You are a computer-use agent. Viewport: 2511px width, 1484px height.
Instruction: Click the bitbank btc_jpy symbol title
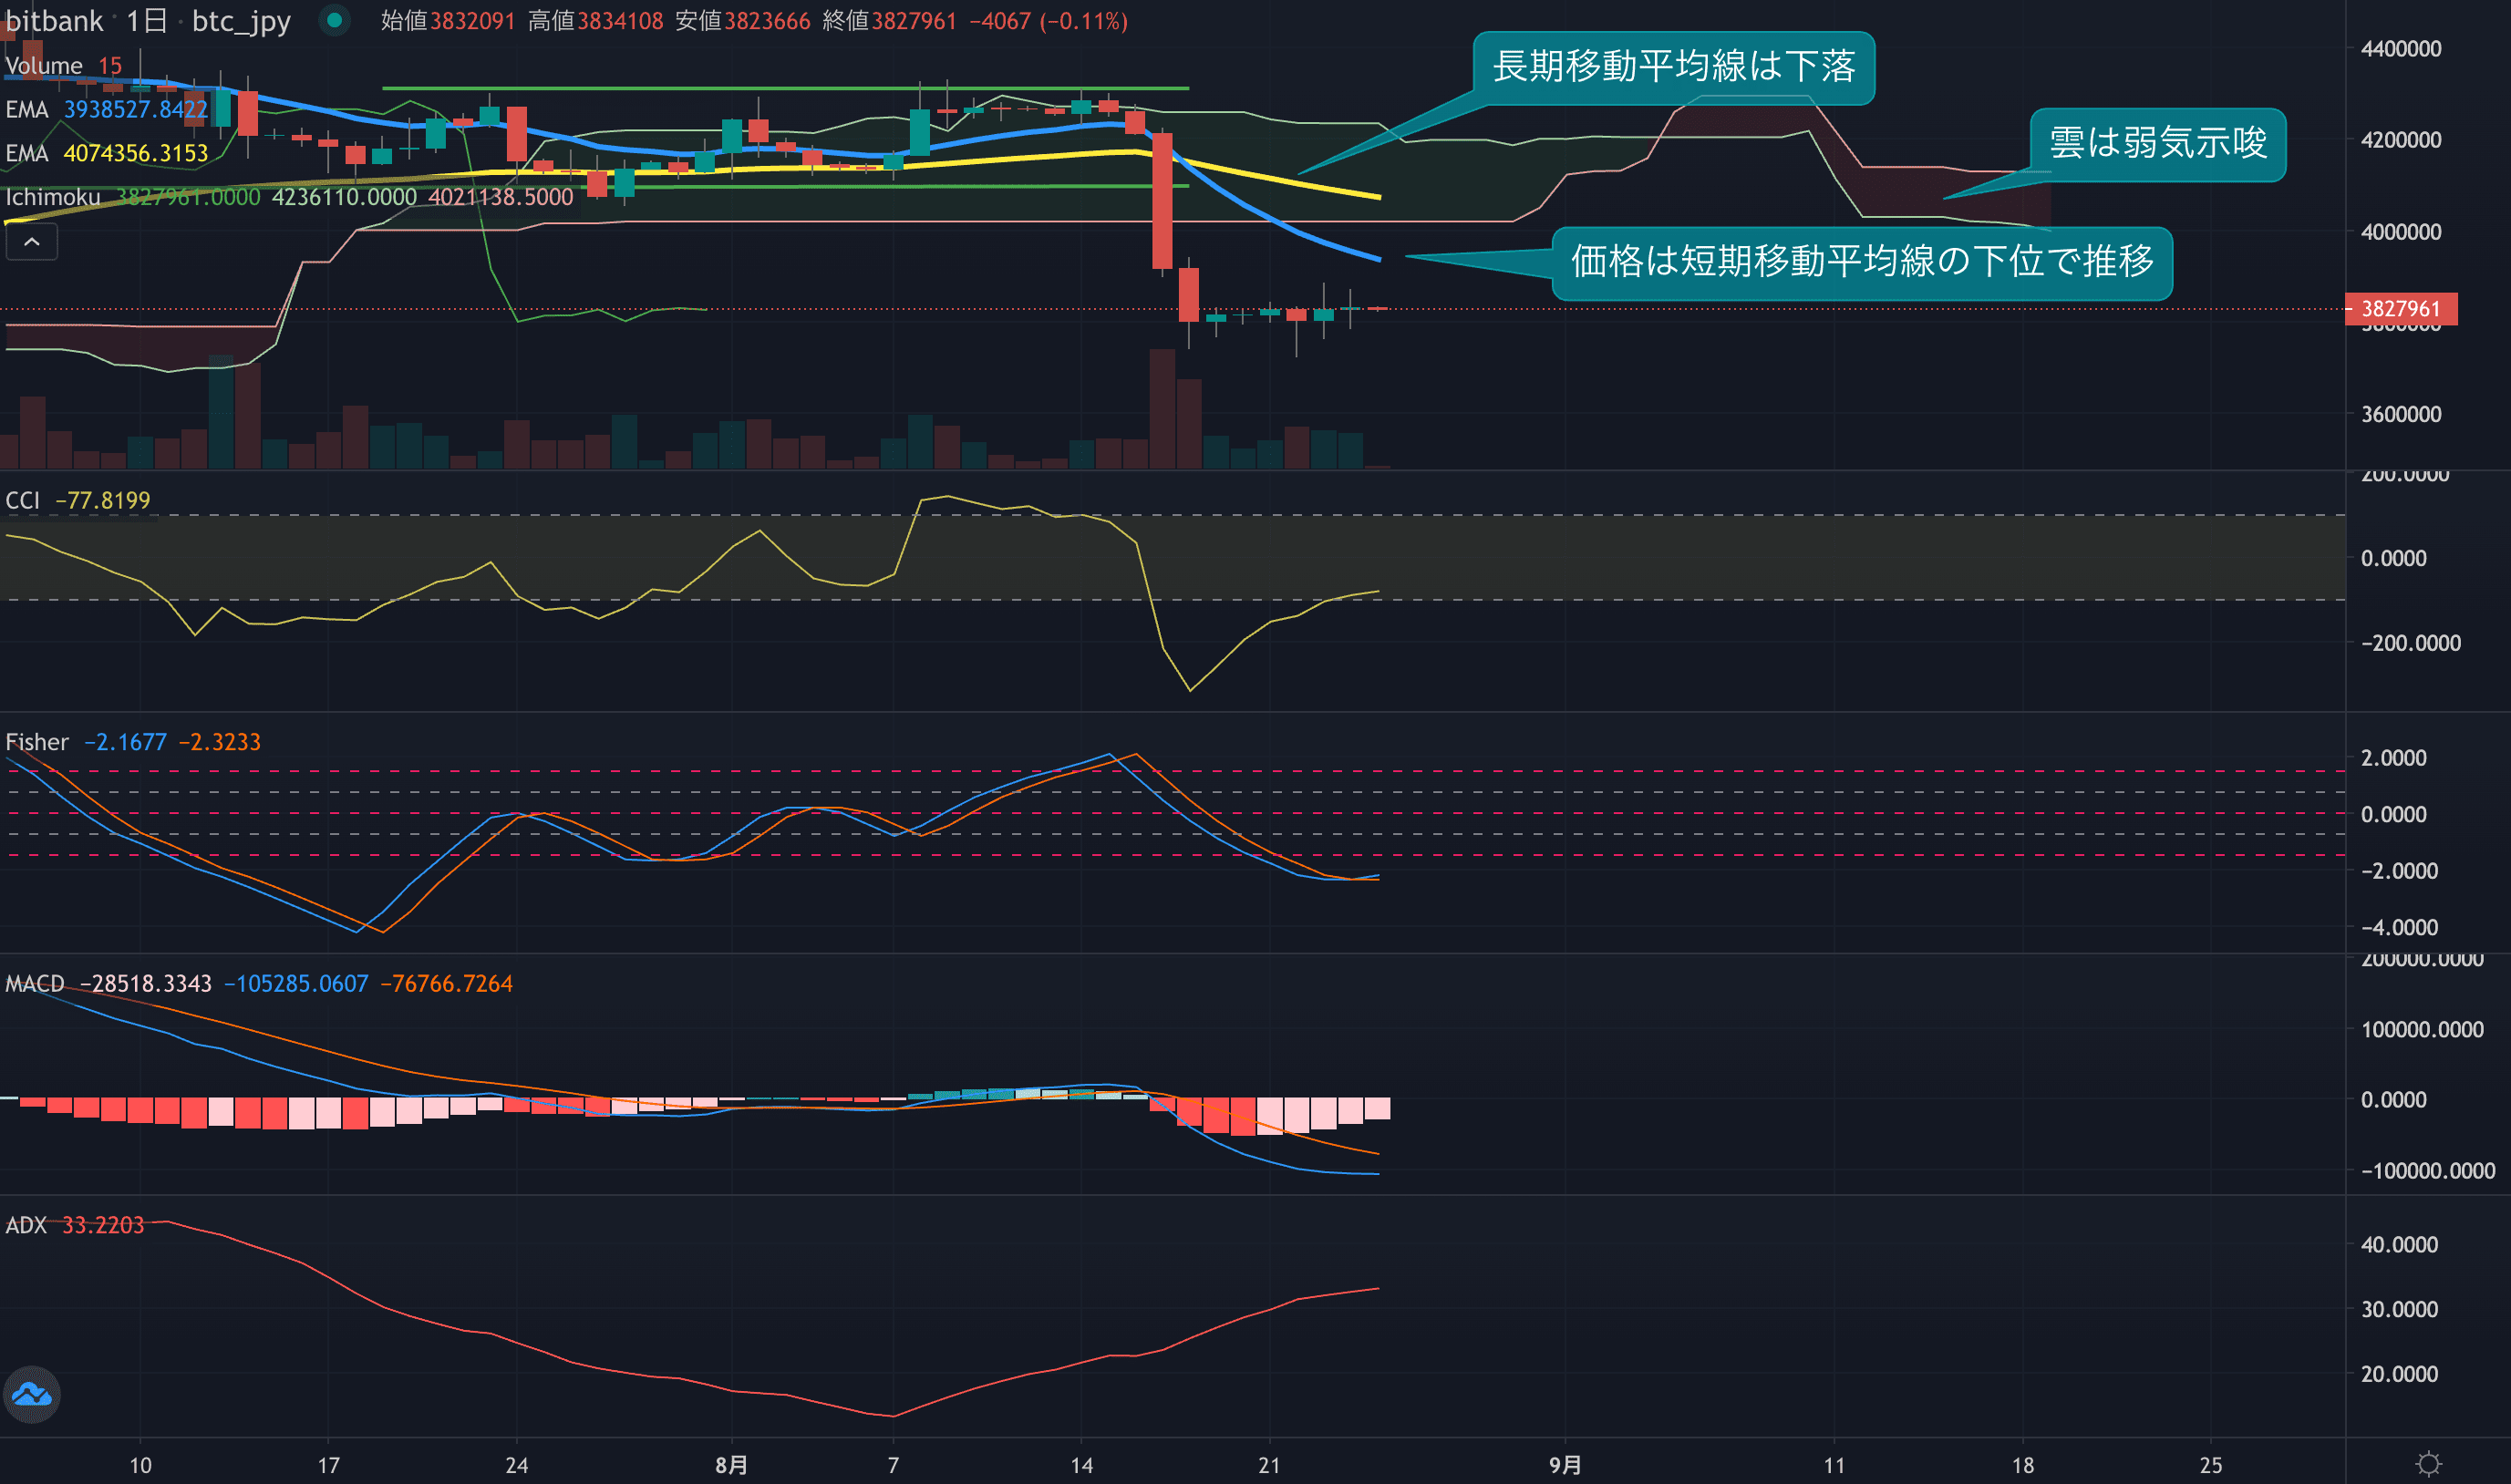tap(148, 21)
